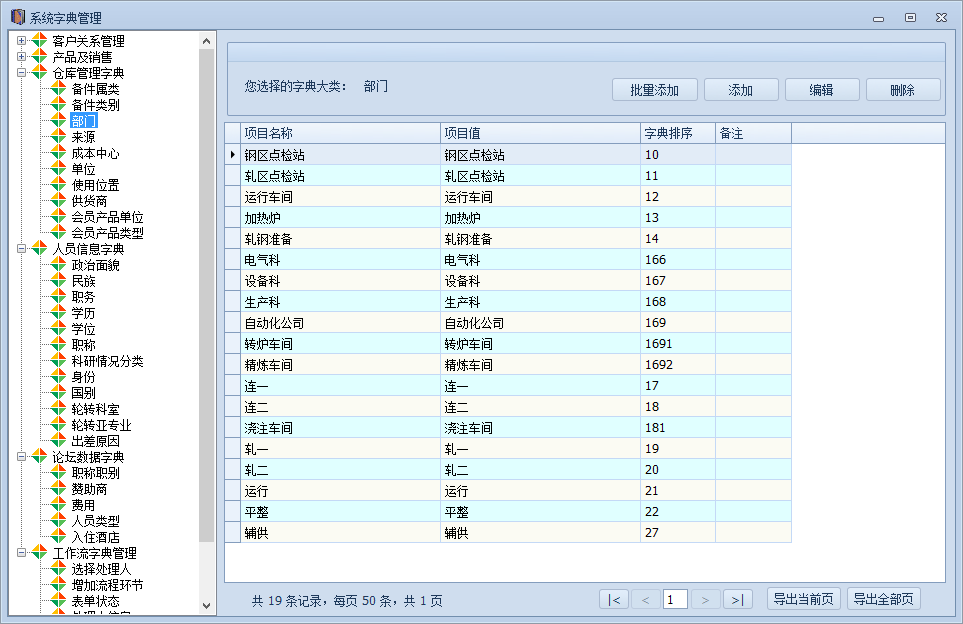Click the icon beside 出差原因 node

click(58, 441)
